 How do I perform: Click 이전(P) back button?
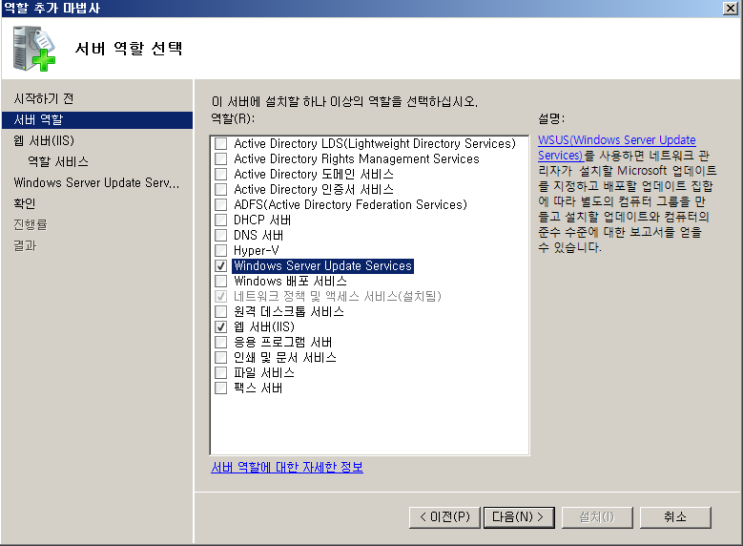point(444,517)
